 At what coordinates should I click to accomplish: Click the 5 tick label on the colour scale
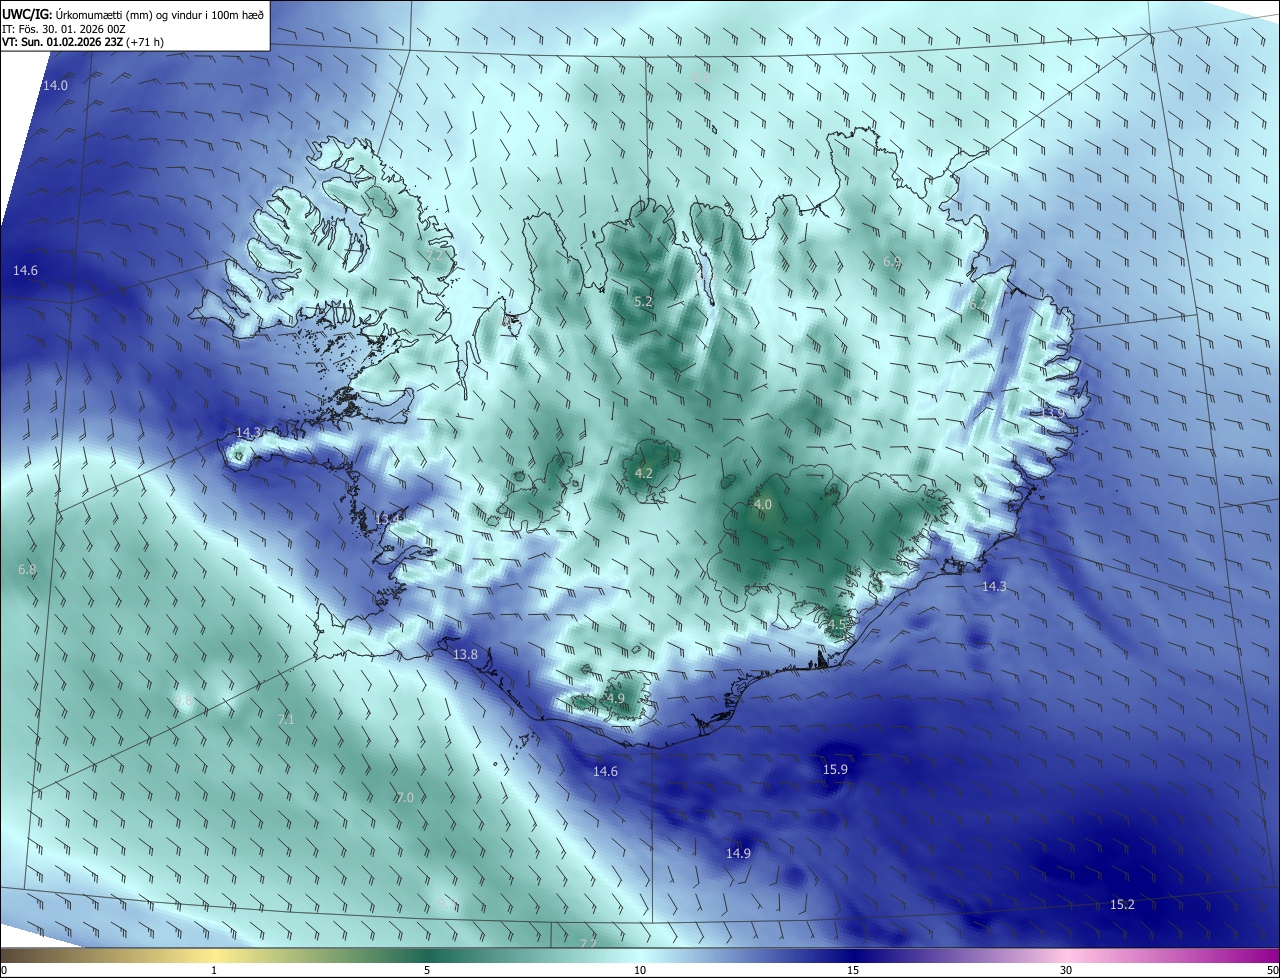coord(427,970)
